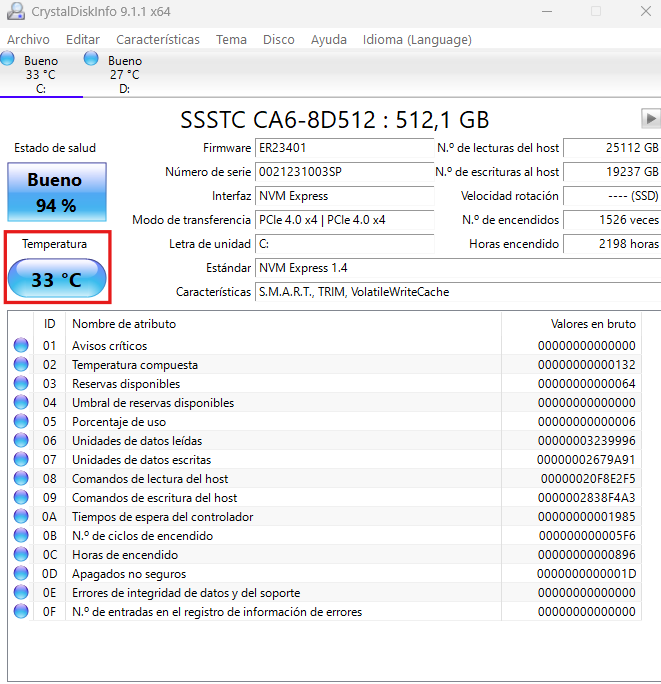Open the Archivo menu
Viewport: 661px width, 684px height.
(28, 40)
